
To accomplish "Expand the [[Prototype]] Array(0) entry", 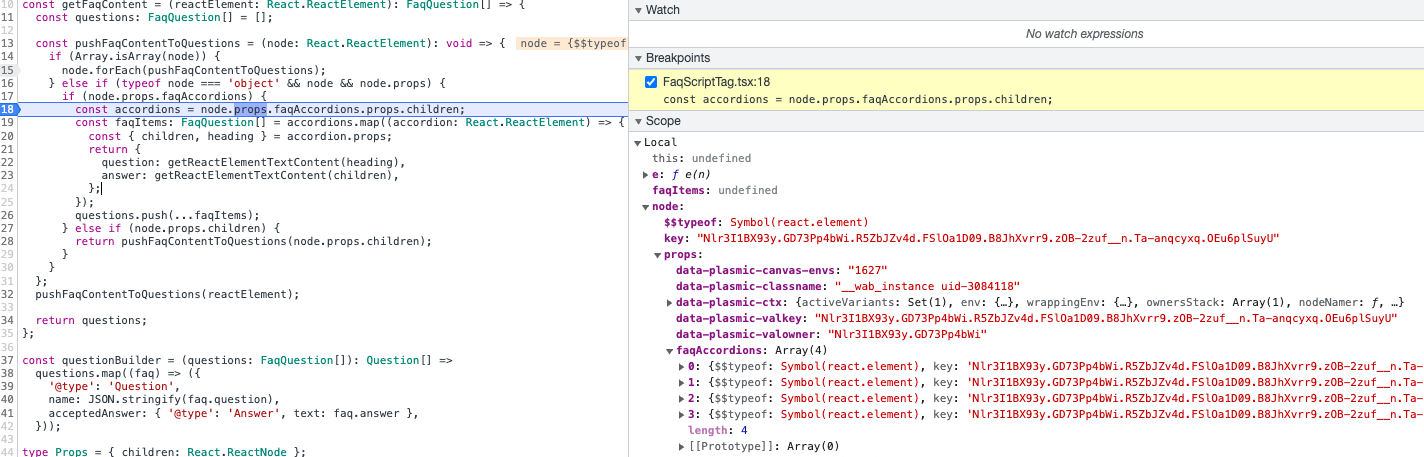I will pyautogui.click(x=681, y=446).
